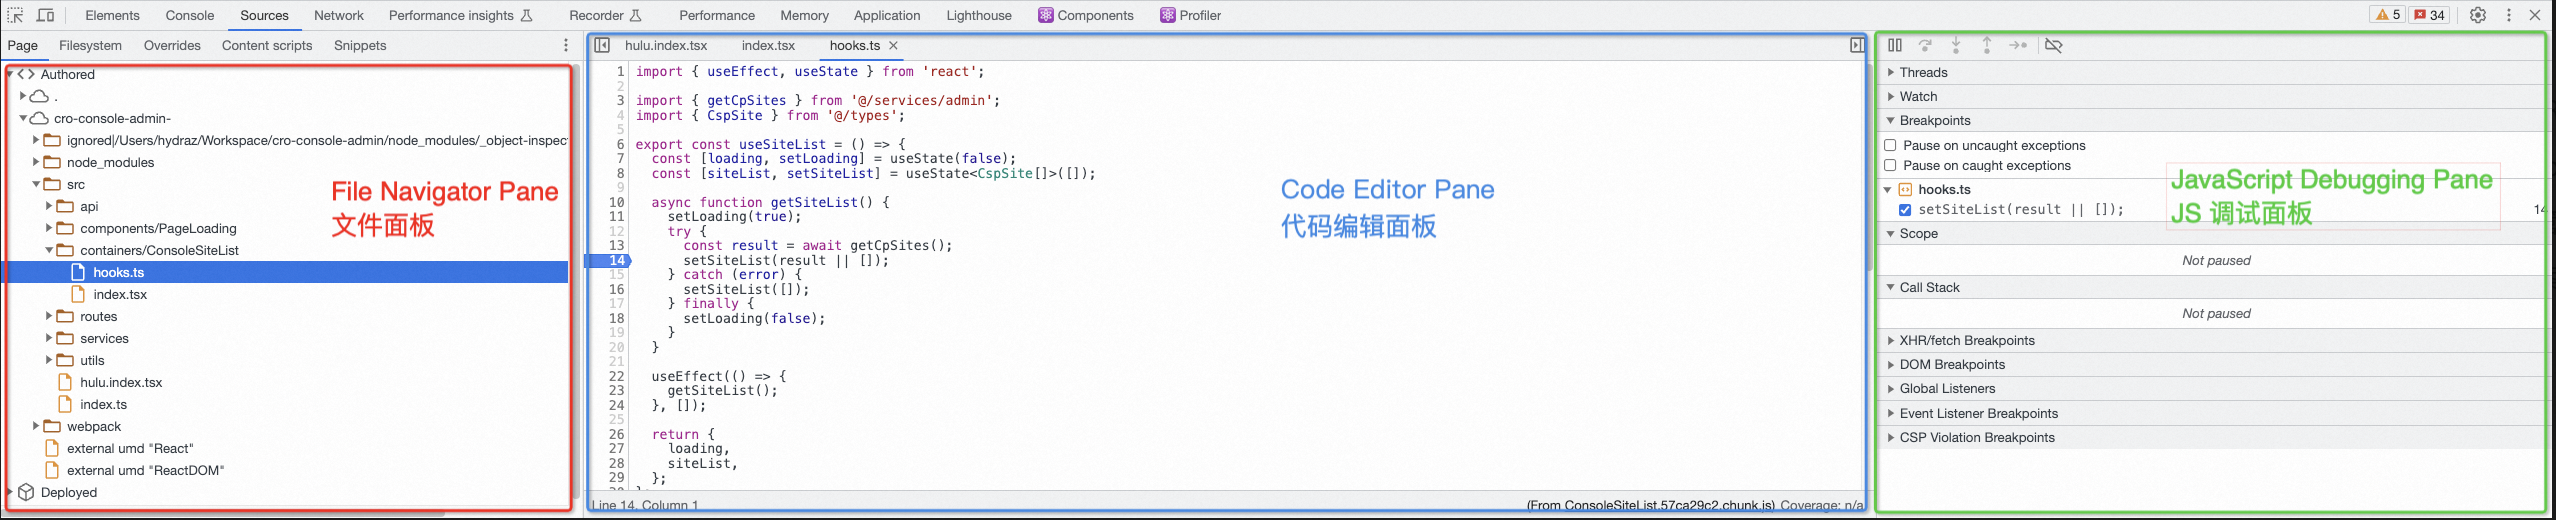This screenshot has height=520, width=2556.
Task: Click the Authored code icon
Action: point(26,74)
